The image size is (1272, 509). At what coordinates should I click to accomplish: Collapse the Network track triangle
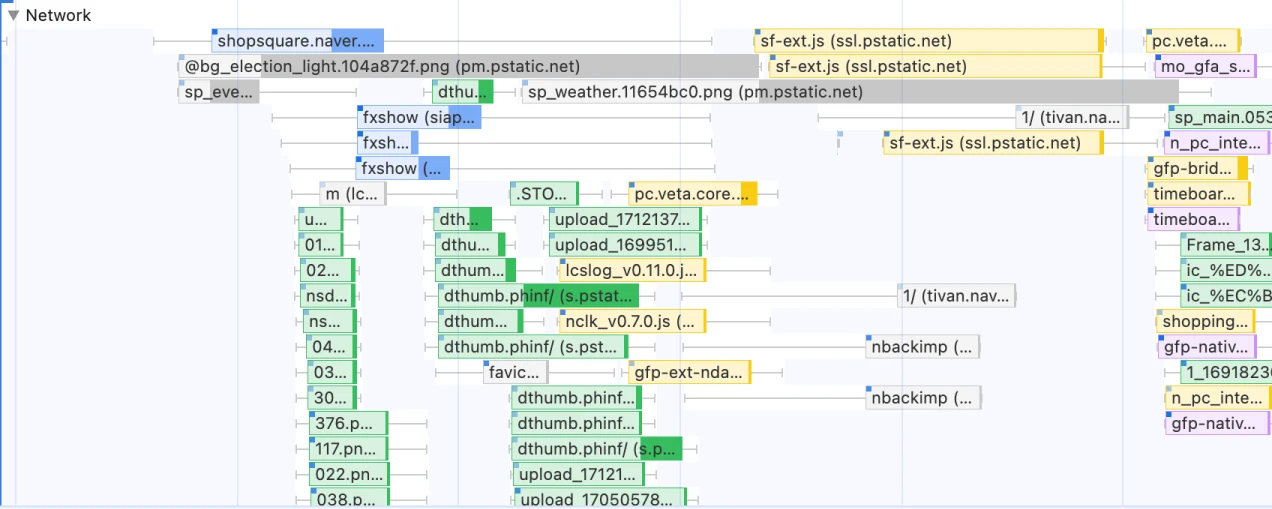click(14, 15)
